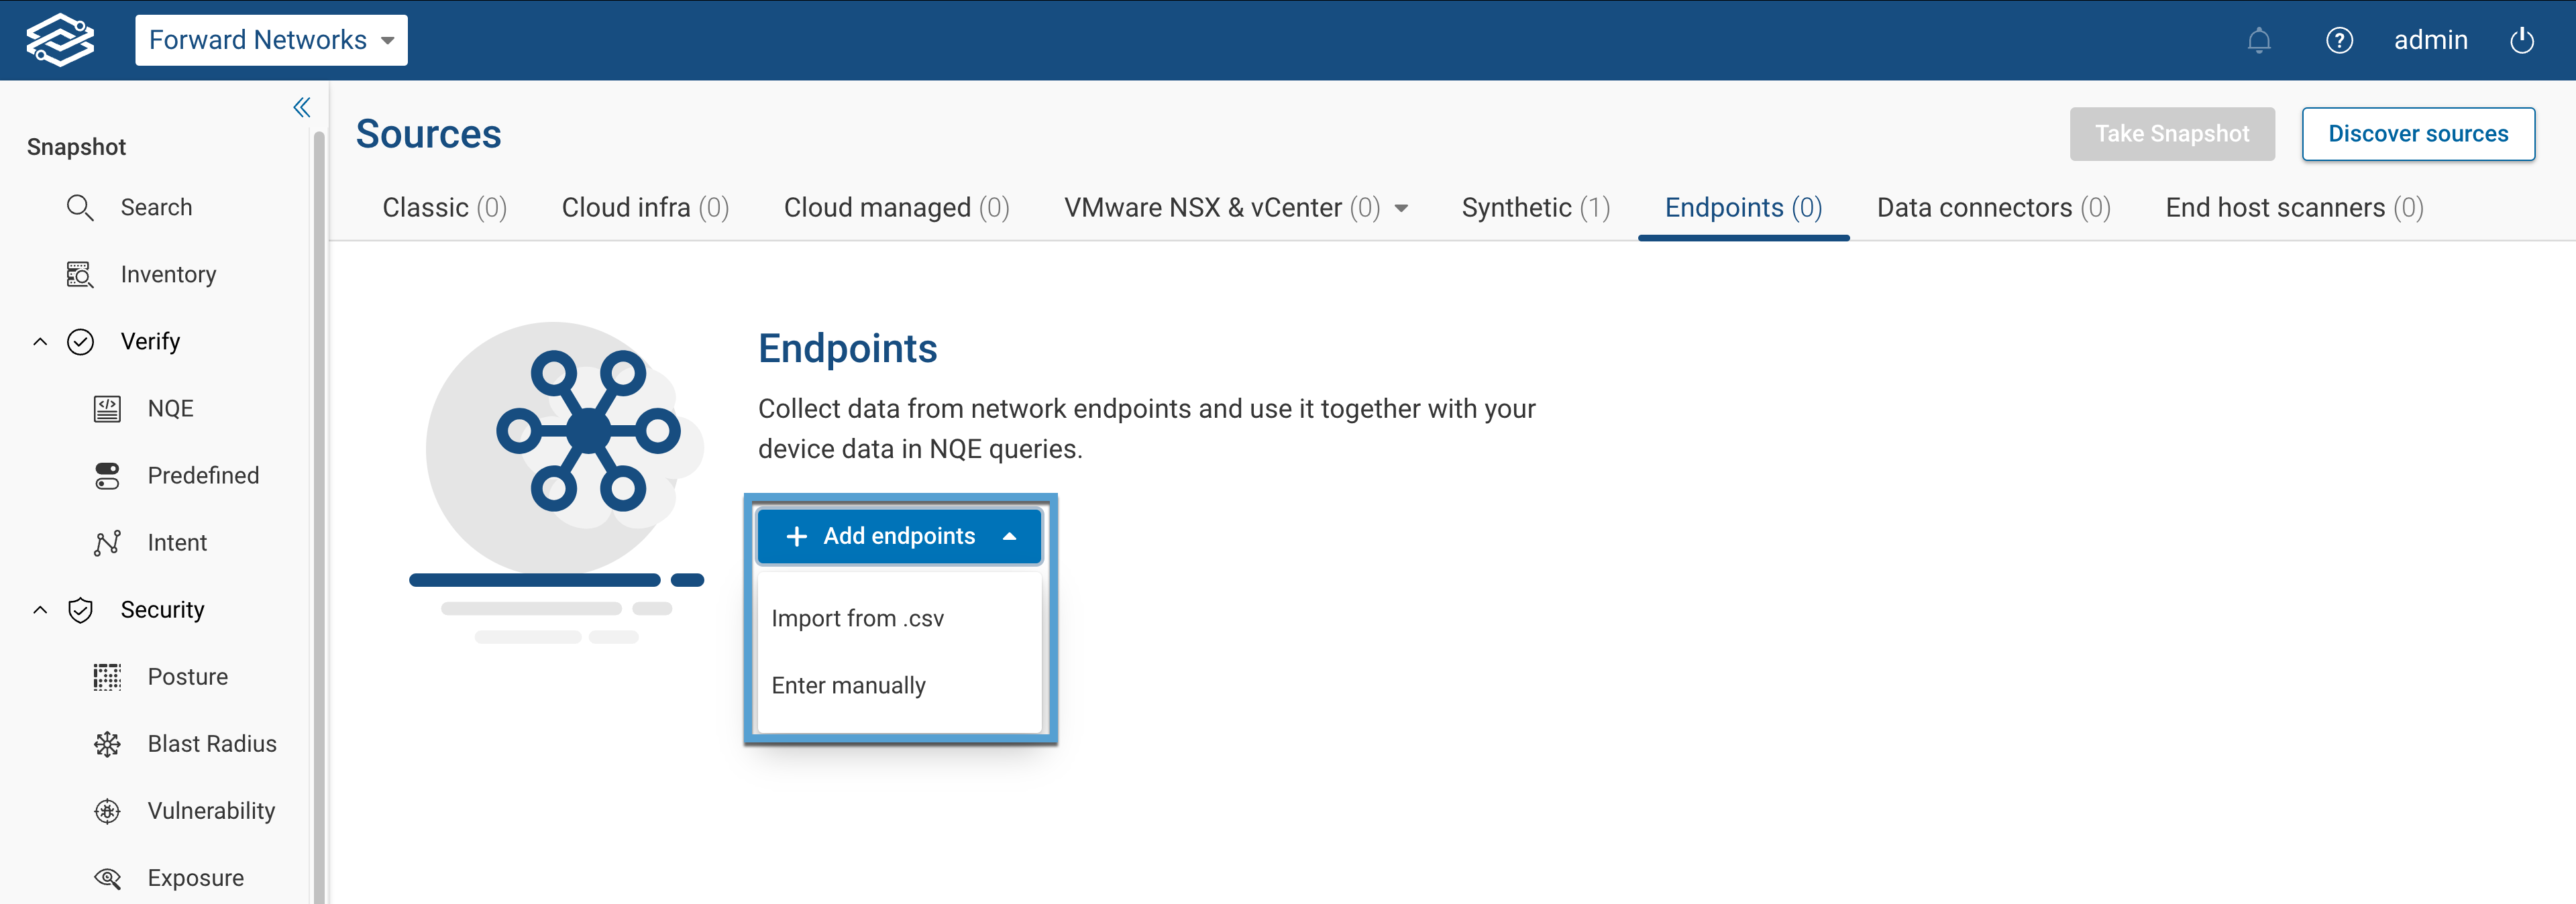The width and height of the screenshot is (2576, 904).
Task: Collapse the Security section
Action: click(40, 609)
